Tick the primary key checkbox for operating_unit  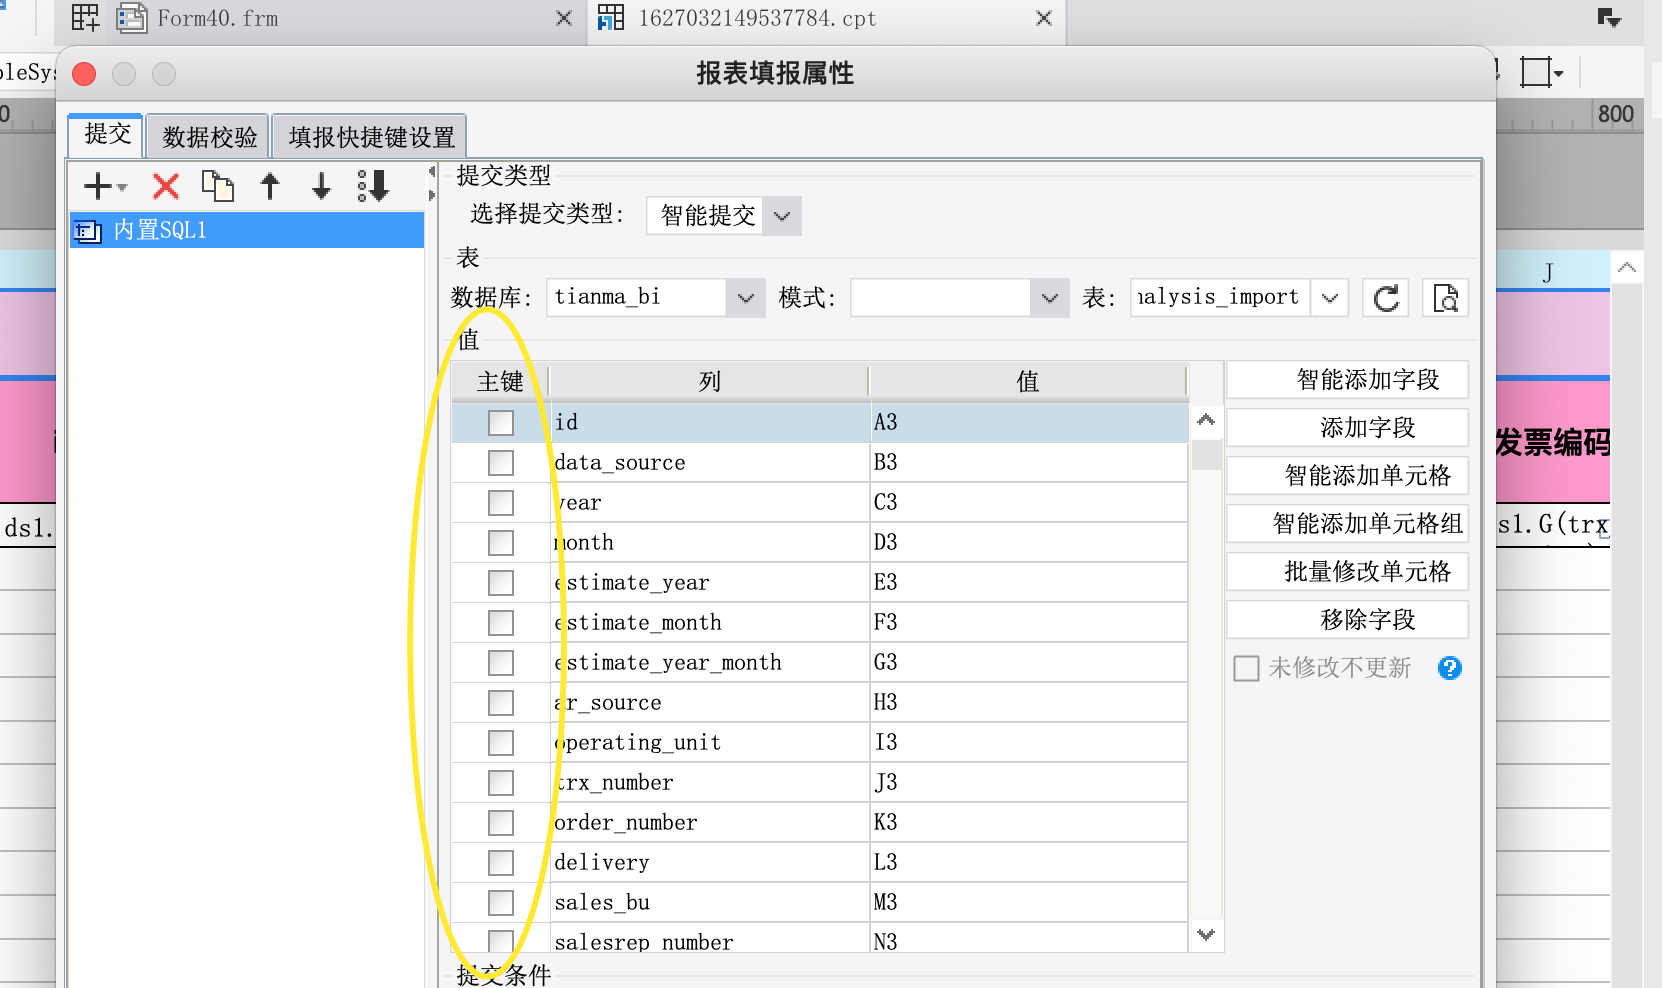pos(501,743)
